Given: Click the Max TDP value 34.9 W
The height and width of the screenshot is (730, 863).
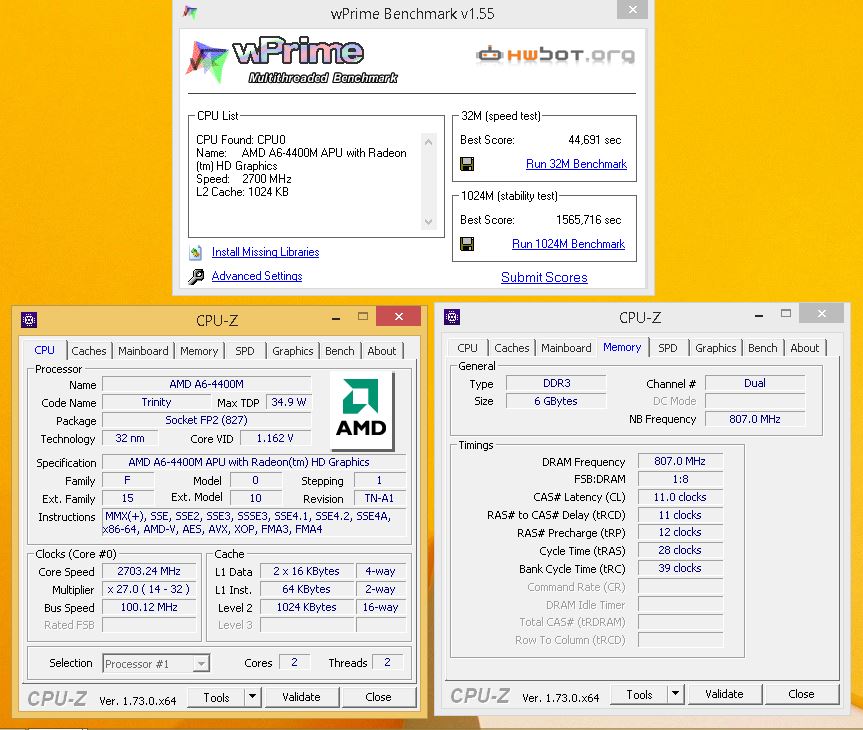Looking at the screenshot, I should [x=288, y=402].
